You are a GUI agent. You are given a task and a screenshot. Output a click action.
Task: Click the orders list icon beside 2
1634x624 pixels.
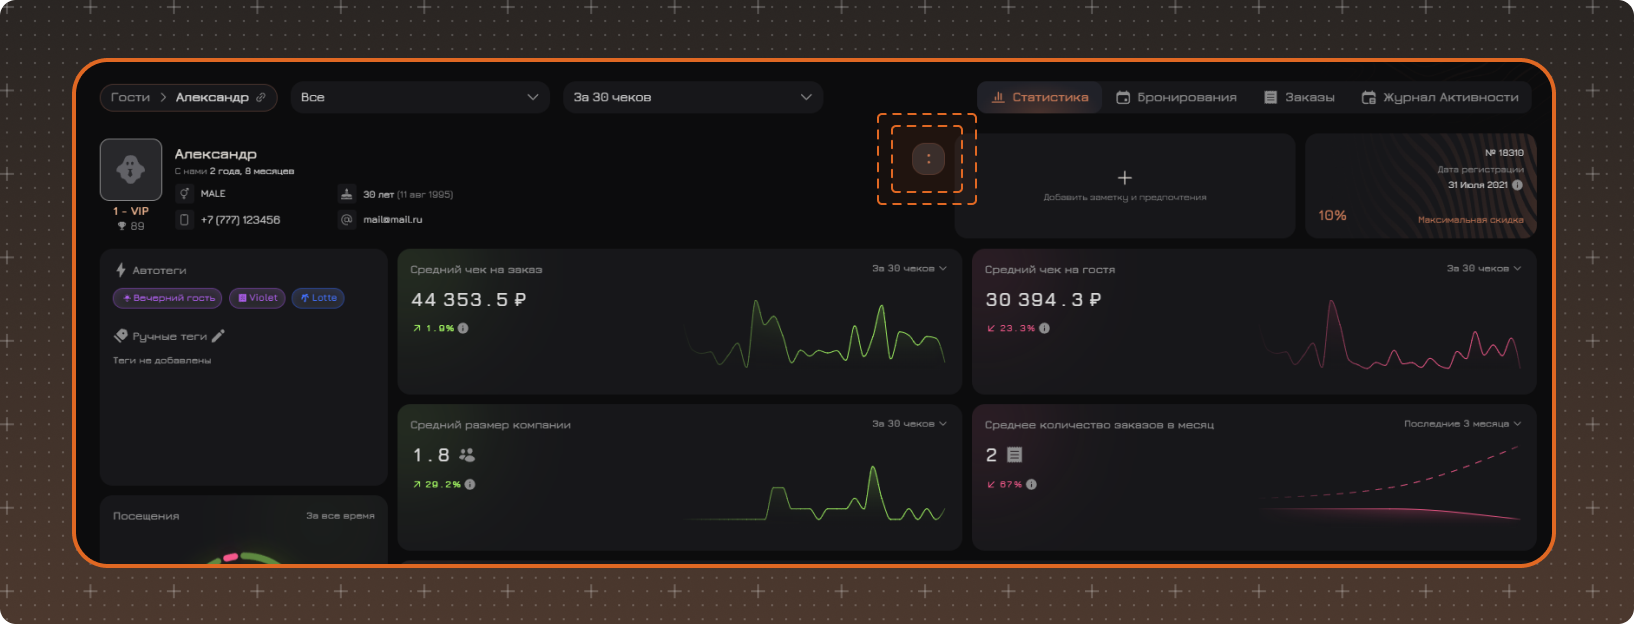coord(1015,455)
